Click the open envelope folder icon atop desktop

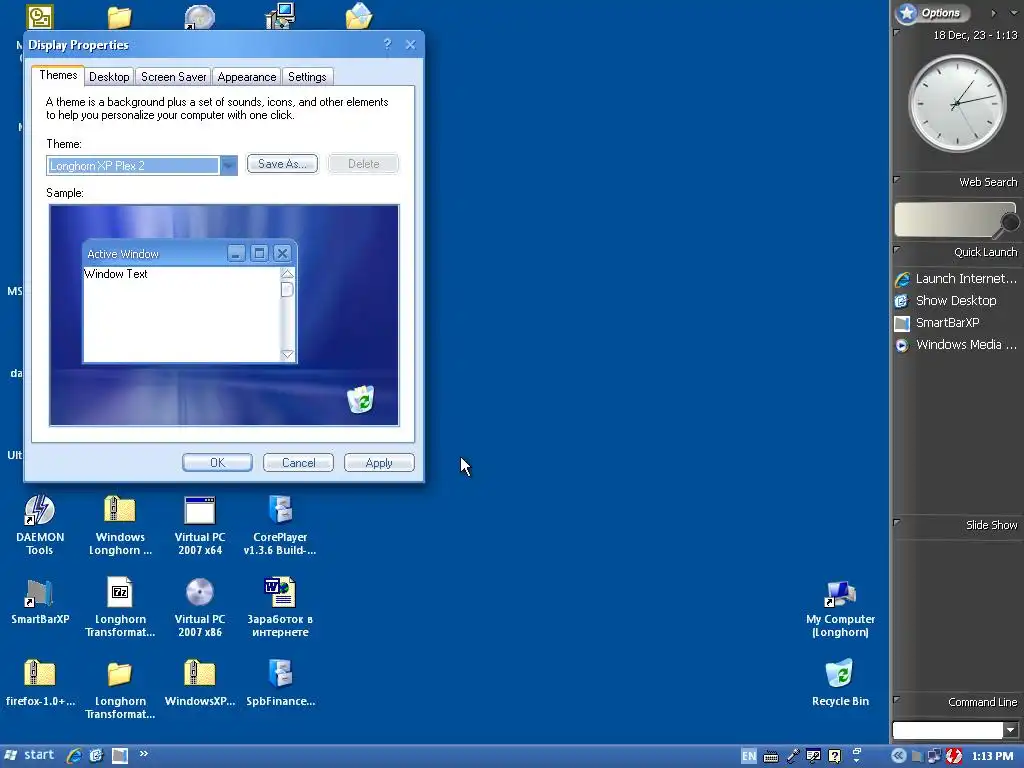[359, 16]
